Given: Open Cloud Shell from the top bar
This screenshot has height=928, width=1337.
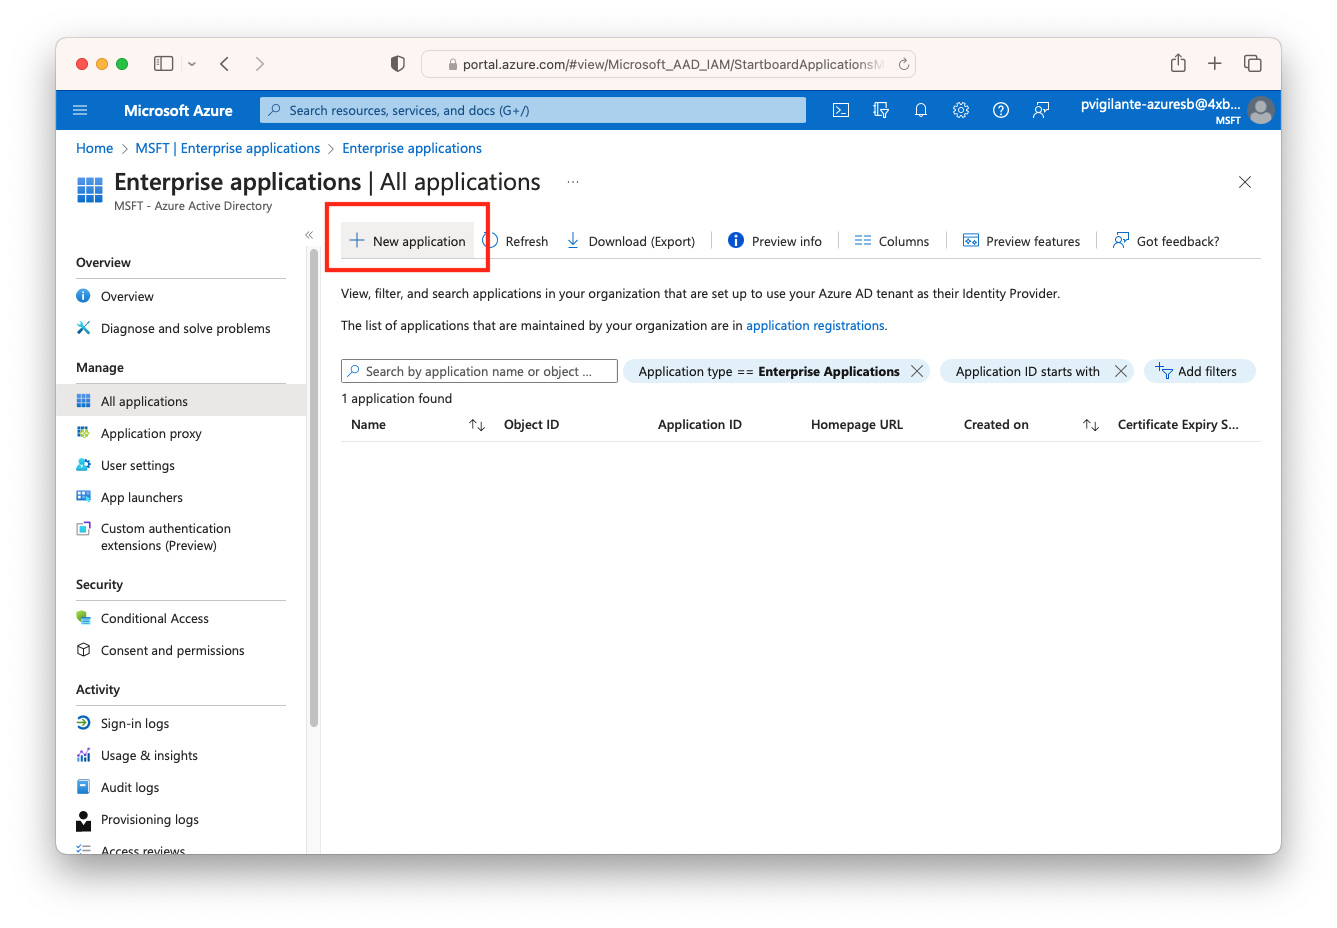Looking at the screenshot, I should tap(841, 110).
